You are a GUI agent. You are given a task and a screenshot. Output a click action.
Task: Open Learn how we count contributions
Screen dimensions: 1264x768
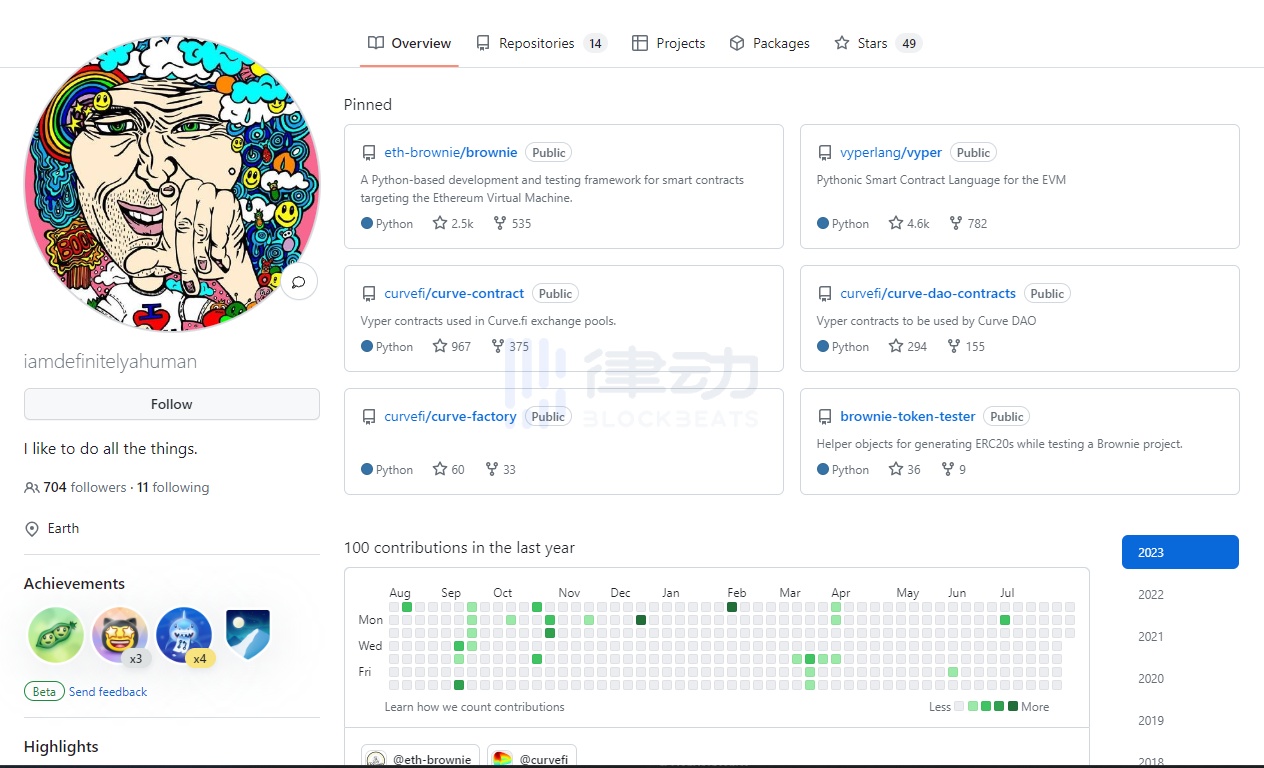point(474,706)
